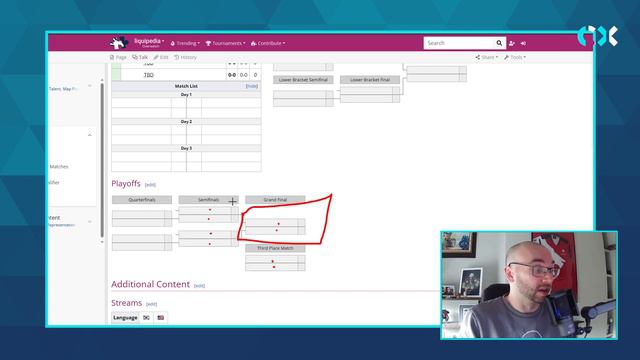Viewport: 640px width, 360px height.
Task: Open the History tab
Action: tap(185, 57)
